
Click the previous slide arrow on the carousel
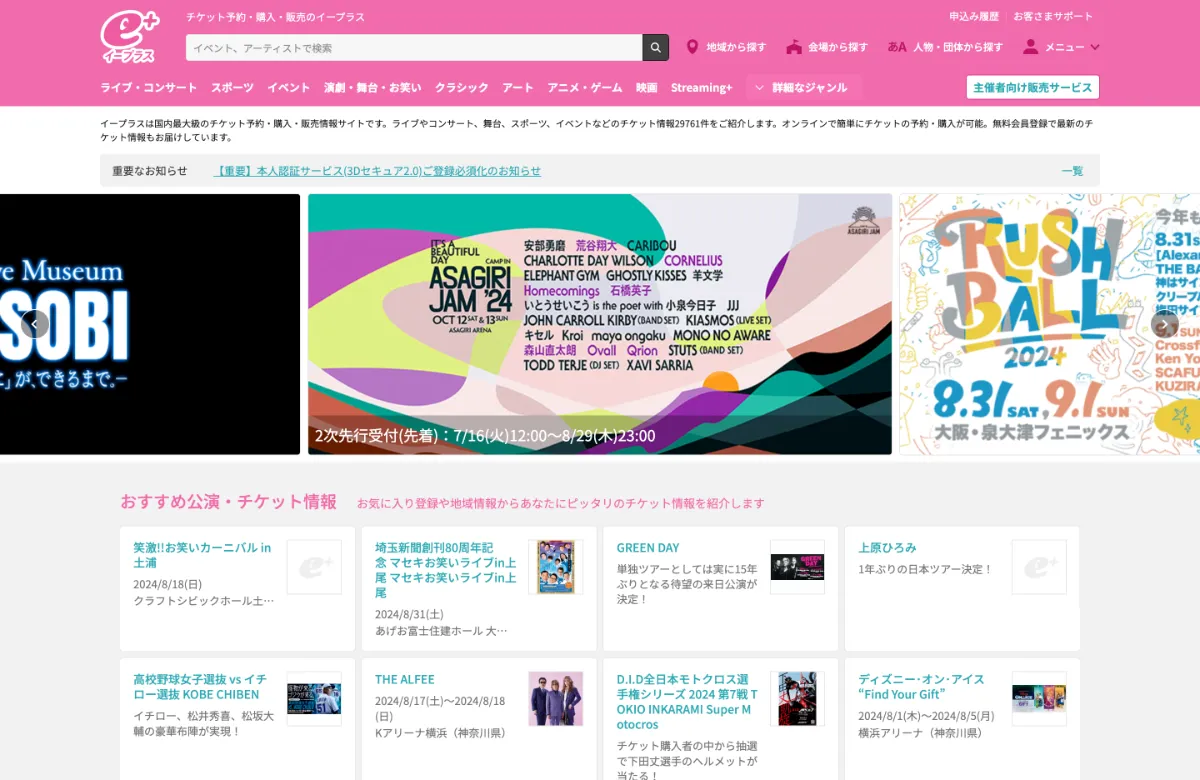(x=35, y=324)
